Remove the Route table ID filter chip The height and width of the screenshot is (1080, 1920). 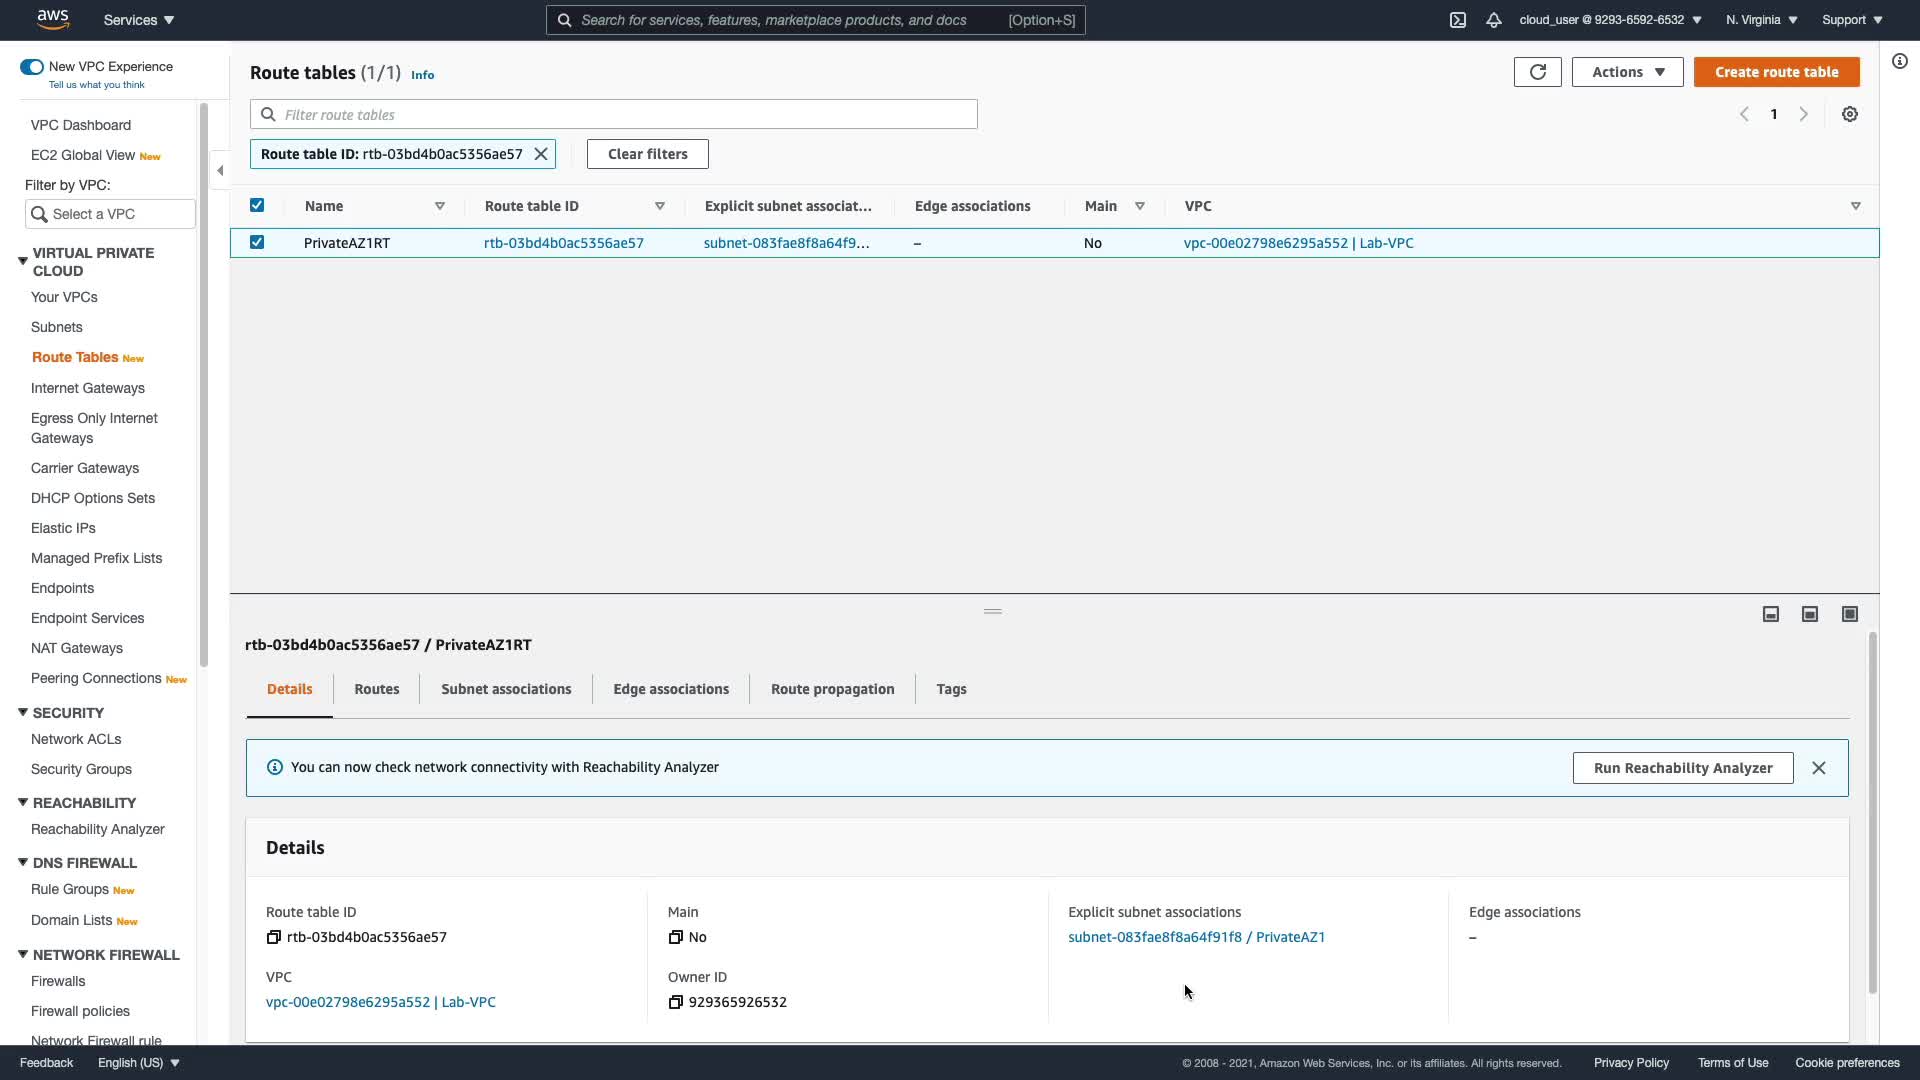click(541, 154)
